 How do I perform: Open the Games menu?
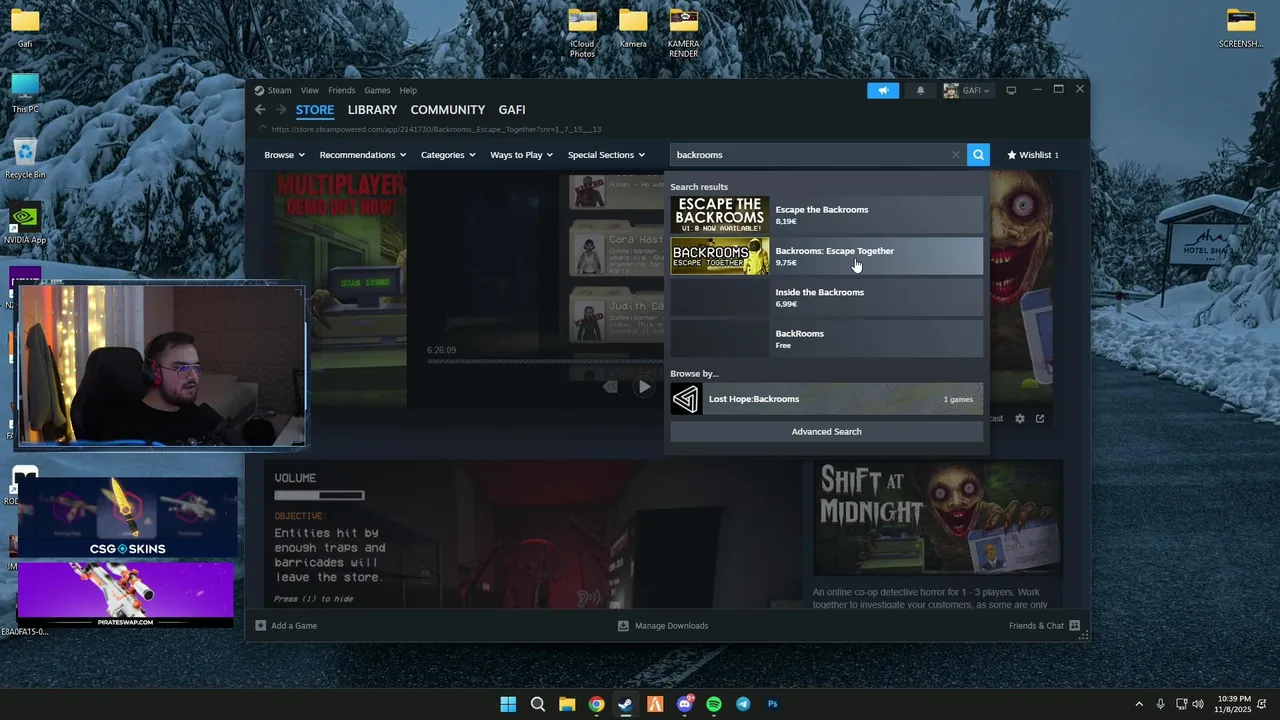[x=377, y=90]
